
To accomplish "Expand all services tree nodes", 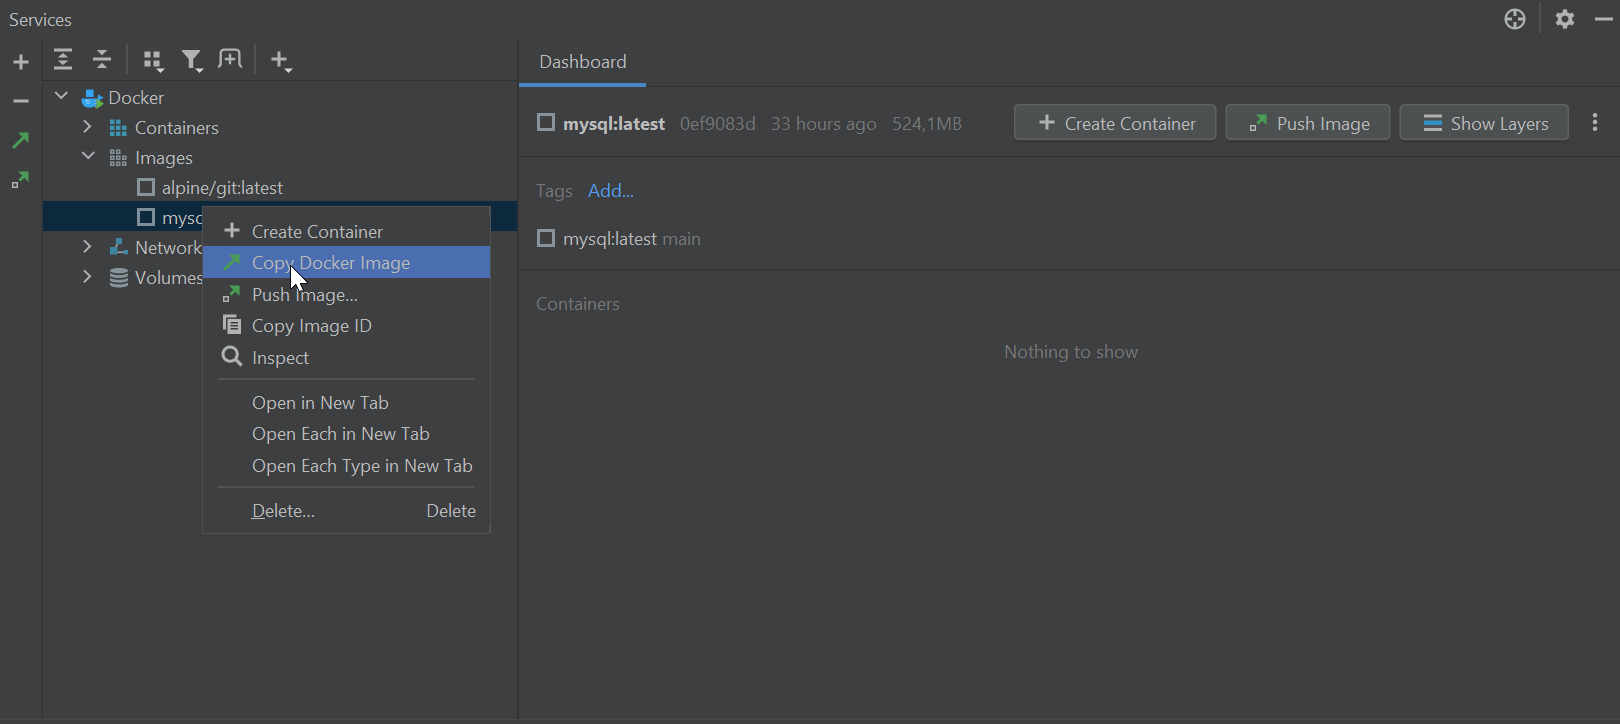I will [63, 60].
